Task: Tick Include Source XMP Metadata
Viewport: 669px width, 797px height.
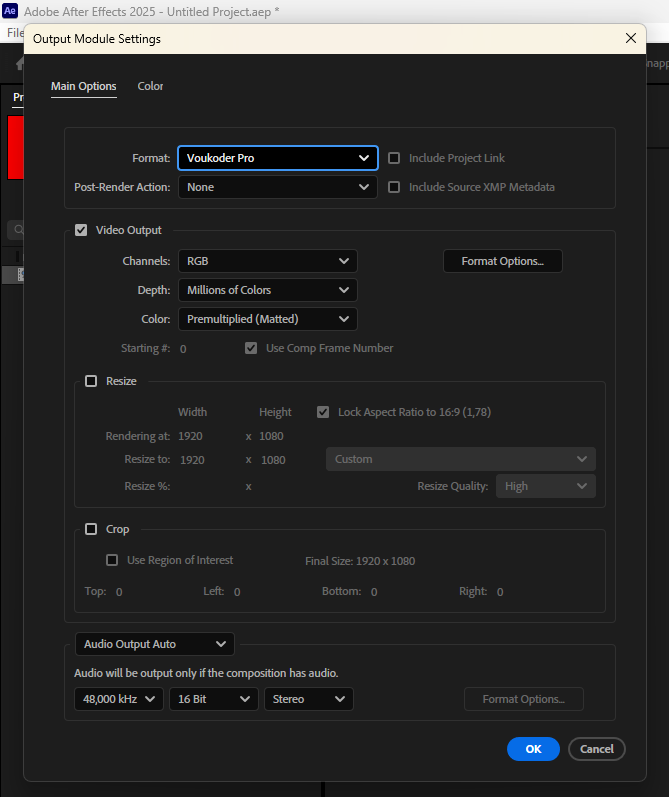Action: point(394,187)
